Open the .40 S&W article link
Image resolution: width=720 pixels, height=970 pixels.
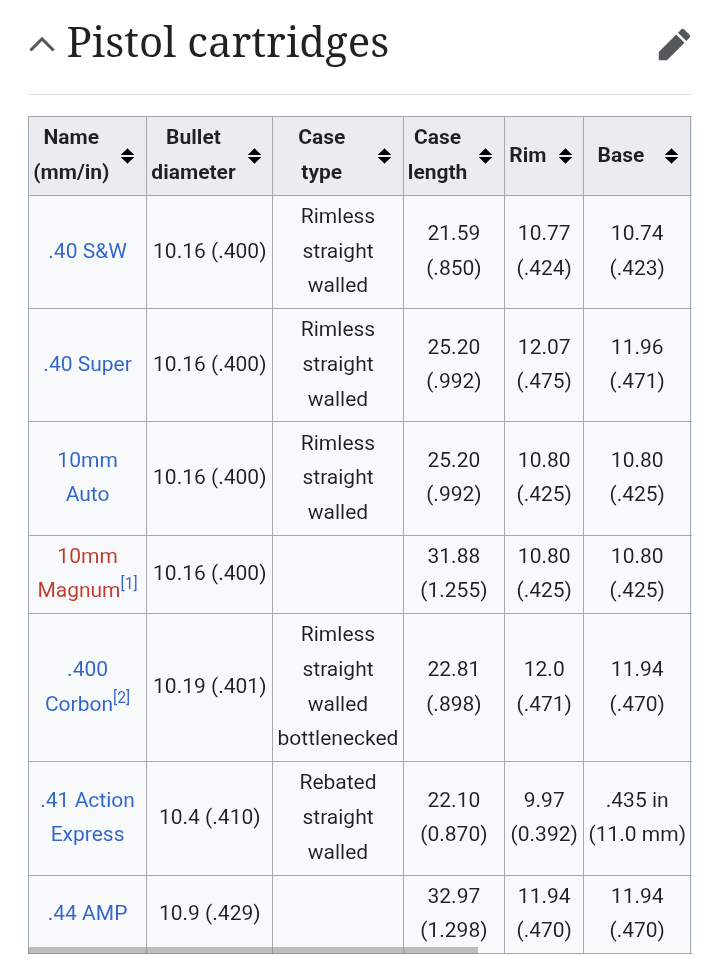[x=87, y=251]
